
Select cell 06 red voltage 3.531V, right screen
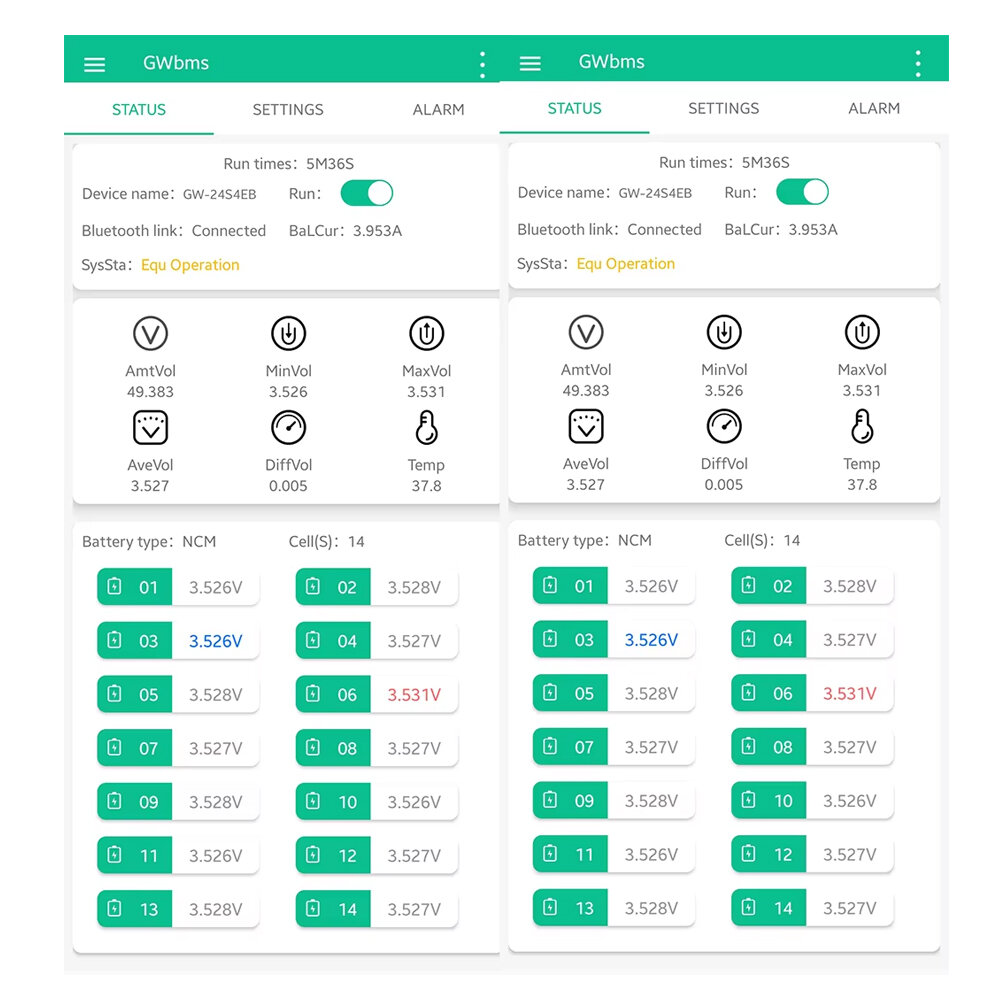coord(849,693)
